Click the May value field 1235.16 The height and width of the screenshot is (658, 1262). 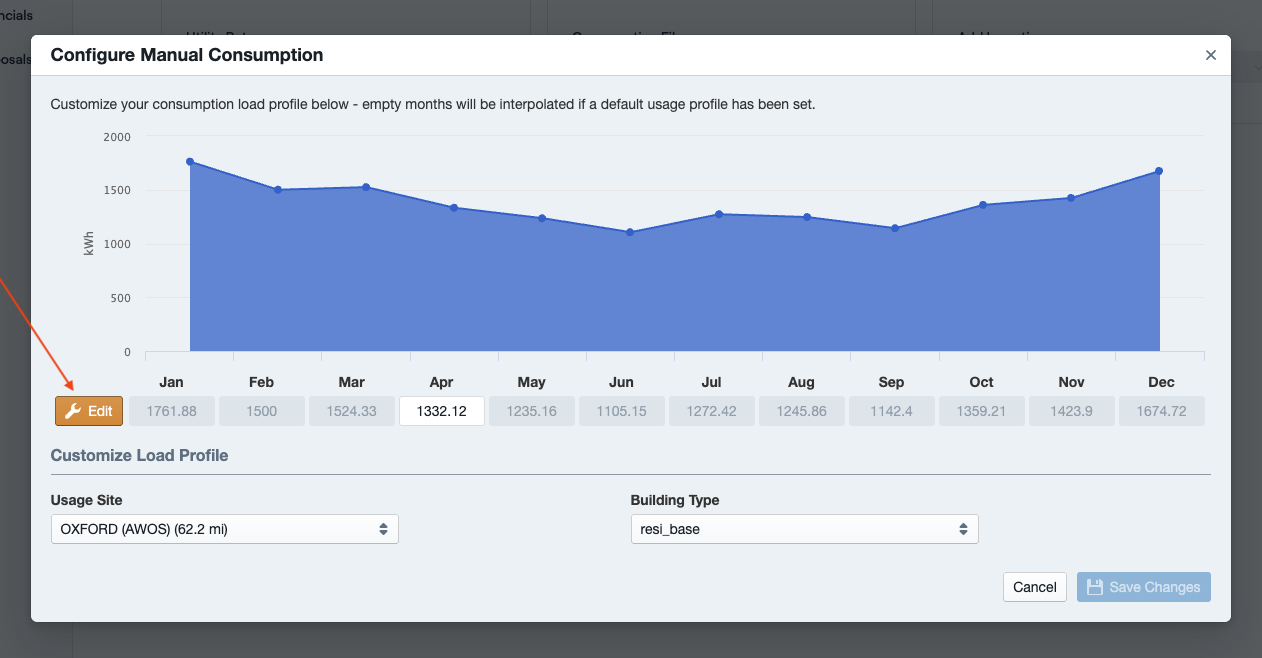(x=532, y=411)
